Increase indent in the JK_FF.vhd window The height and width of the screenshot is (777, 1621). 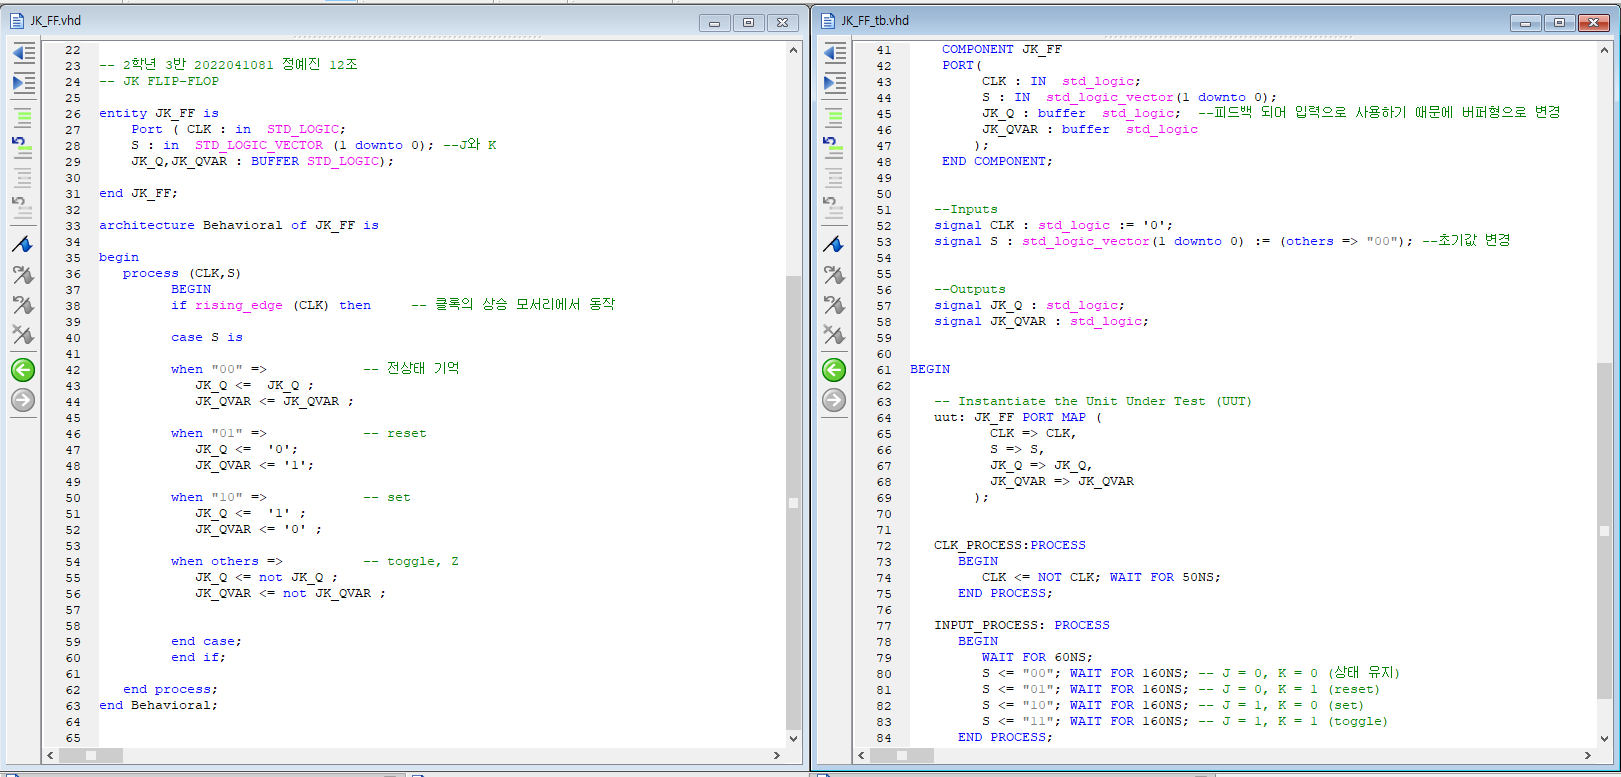pos(23,83)
